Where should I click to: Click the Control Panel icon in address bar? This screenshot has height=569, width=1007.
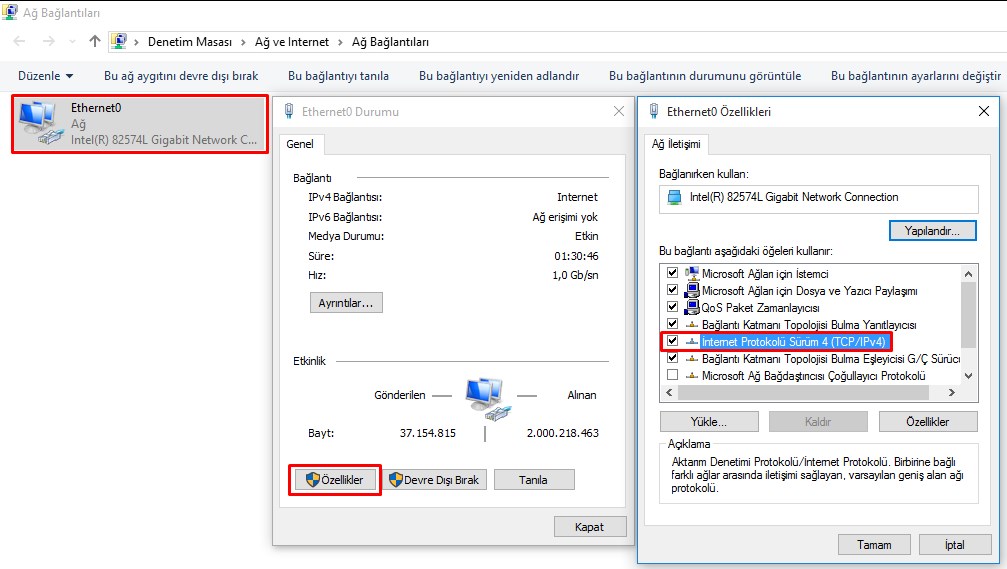[x=120, y=42]
